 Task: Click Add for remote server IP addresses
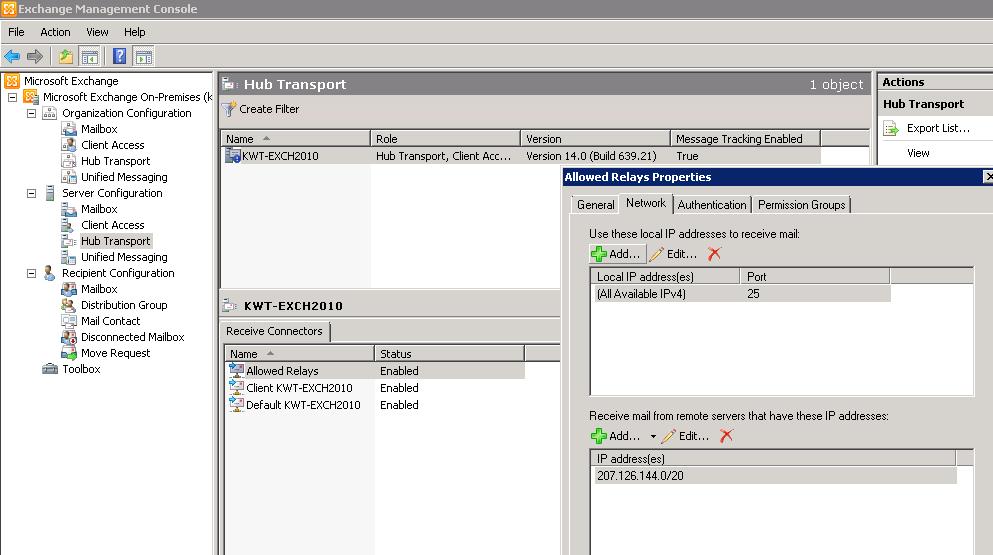(616, 436)
